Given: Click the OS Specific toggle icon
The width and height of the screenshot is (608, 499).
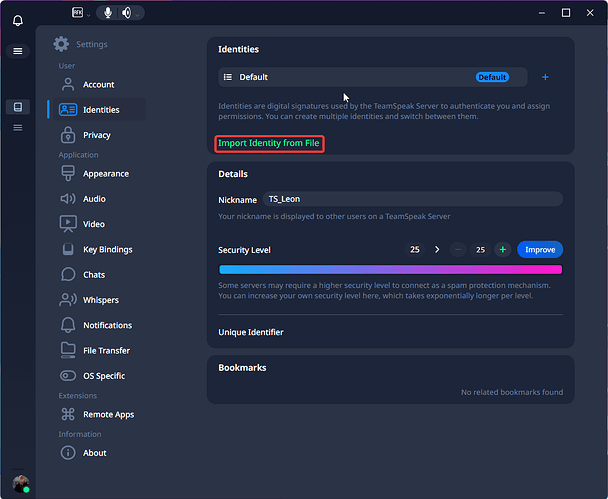Looking at the screenshot, I should [x=68, y=376].
